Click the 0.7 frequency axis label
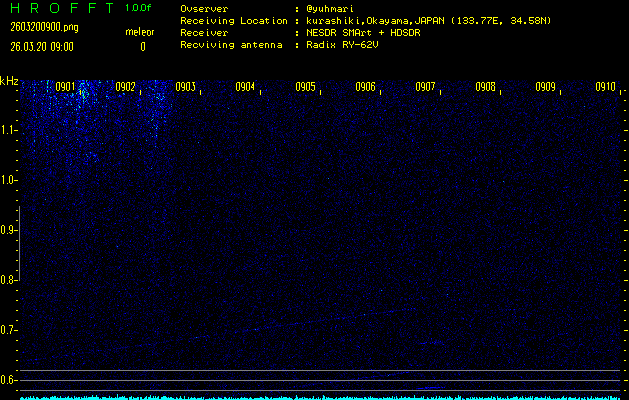Viewport: 629px width, 400px height. 9,330
